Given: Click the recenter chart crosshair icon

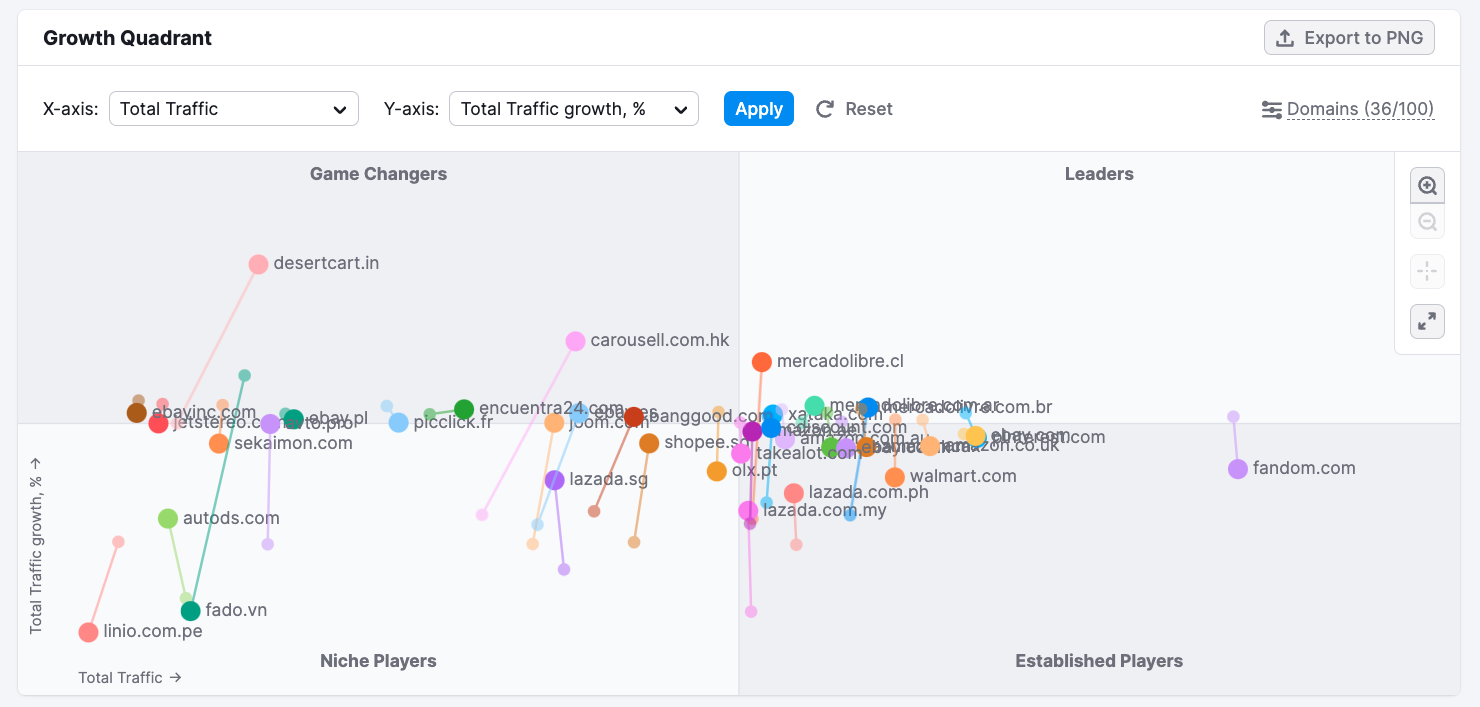Looking at the screenshot, I should (x=1427, y=271).
